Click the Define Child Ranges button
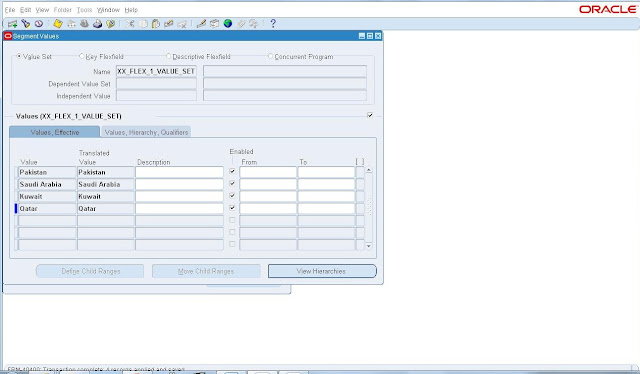Viewport: 640px width, 374px height. [x=90, y=271]
